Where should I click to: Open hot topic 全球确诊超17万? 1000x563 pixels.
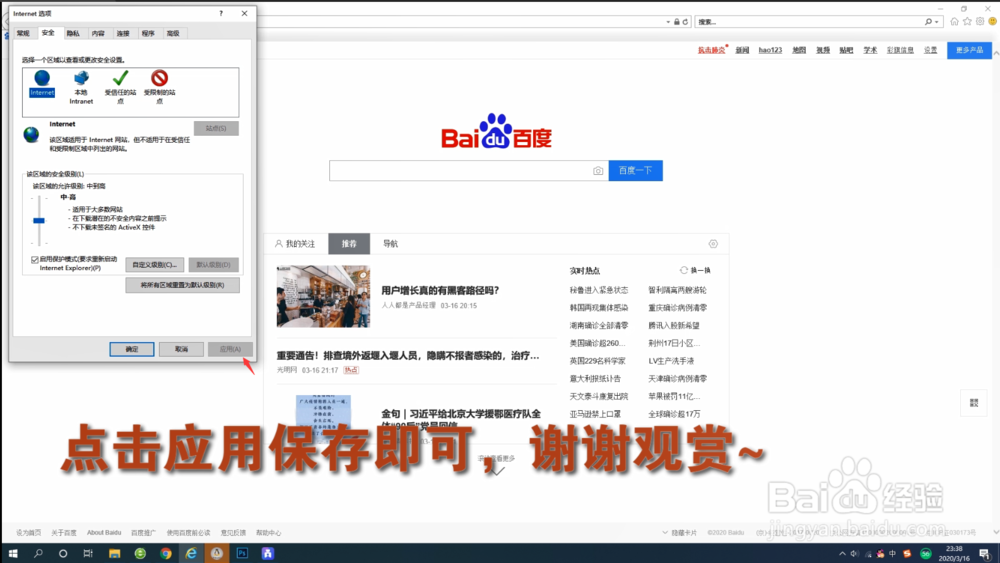(x=674, y=414)
